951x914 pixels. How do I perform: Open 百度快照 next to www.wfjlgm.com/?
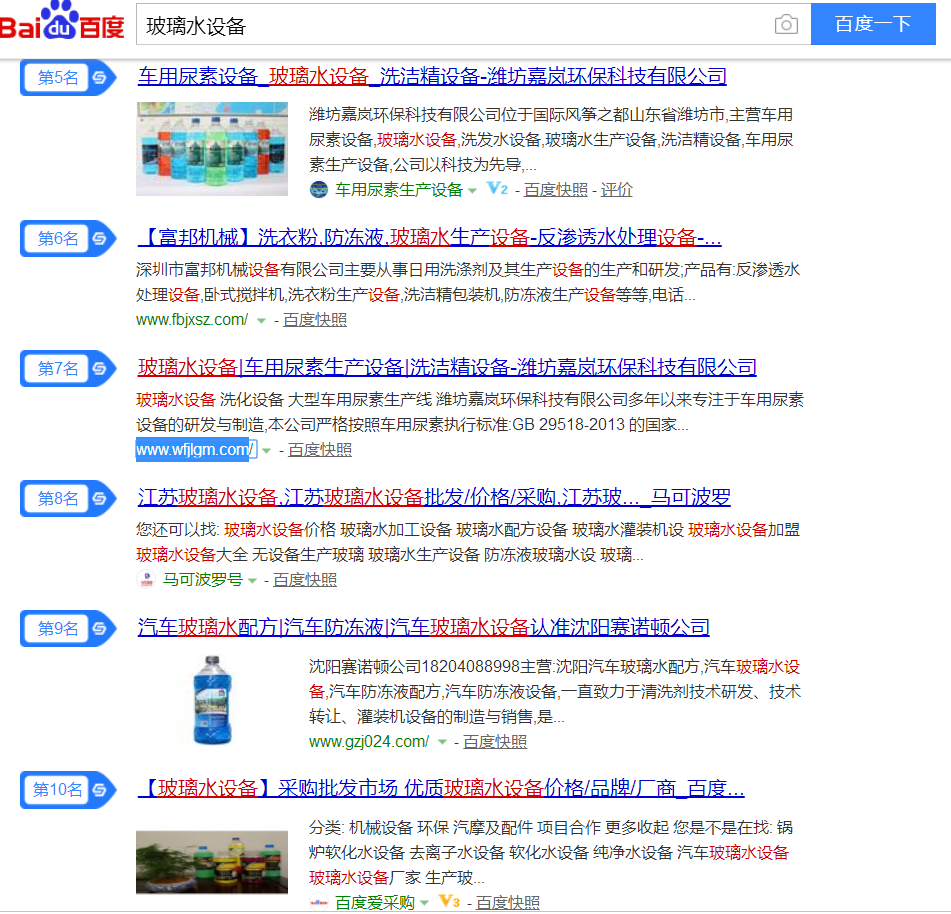tap(320, 449)
